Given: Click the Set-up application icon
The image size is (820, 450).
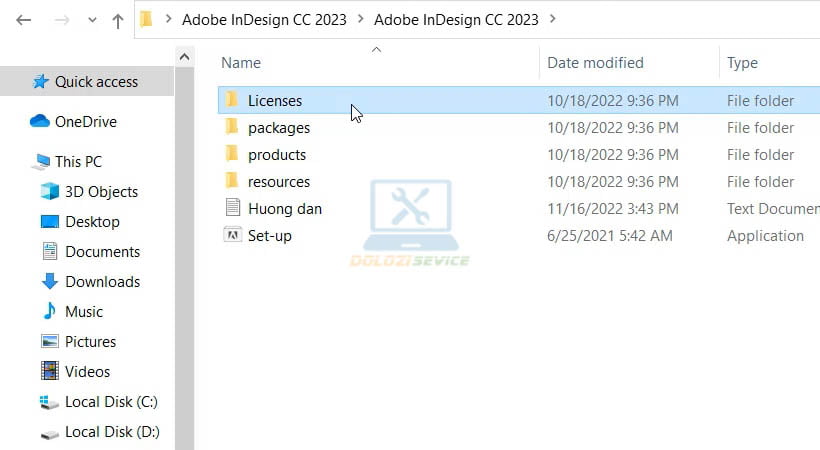Looking at the screenshot, I should [x=232, y=236].
